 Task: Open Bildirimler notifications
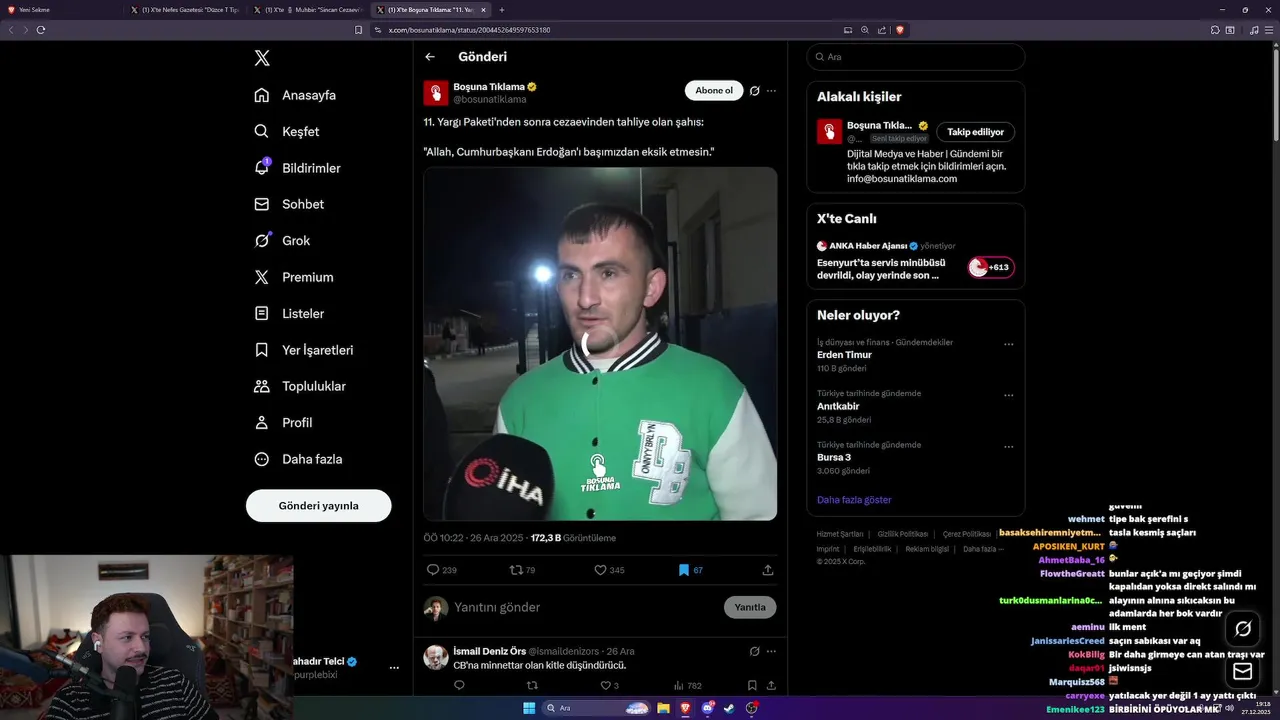pyautogui.click(x=298, y=168)
